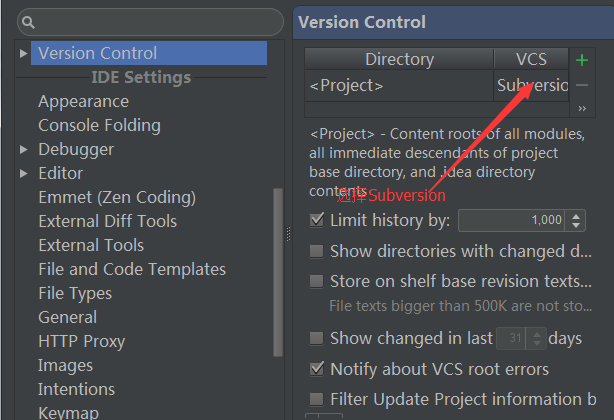Enable Show changed in last days checkbox
The image size is (614, 420).
tap(316, 338)
